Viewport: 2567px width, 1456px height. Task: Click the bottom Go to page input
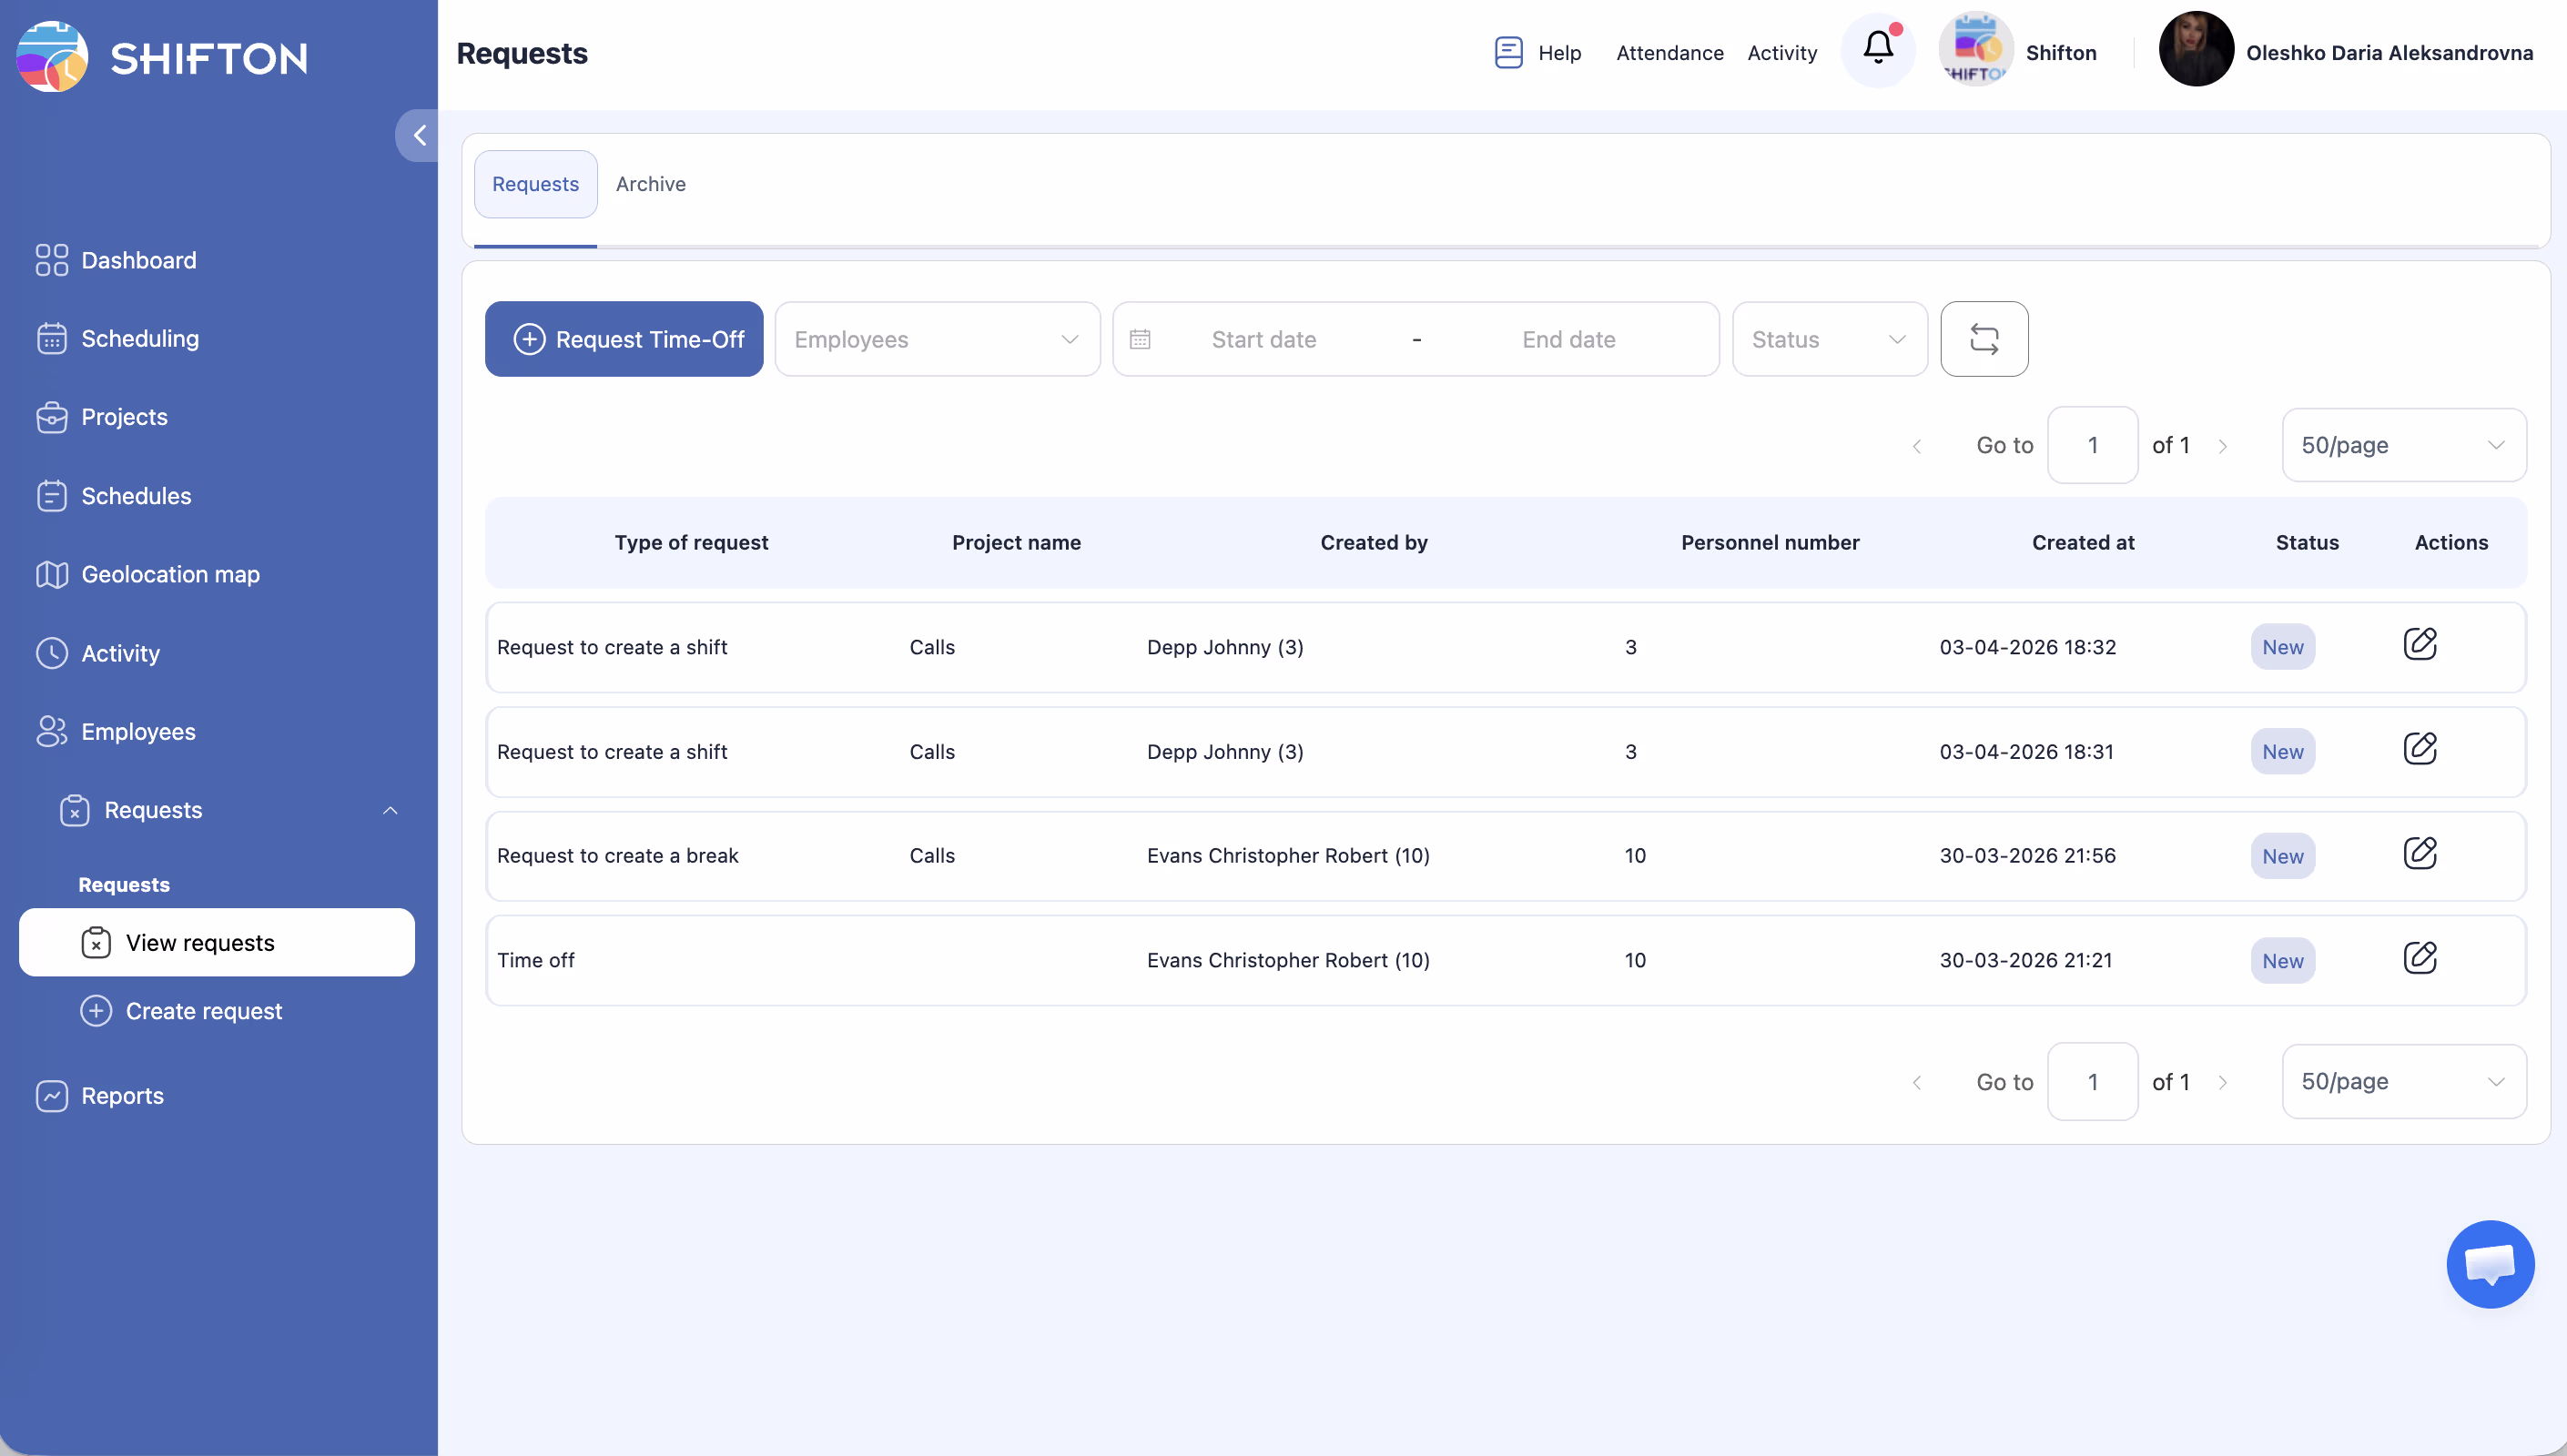point(2091,1081)
